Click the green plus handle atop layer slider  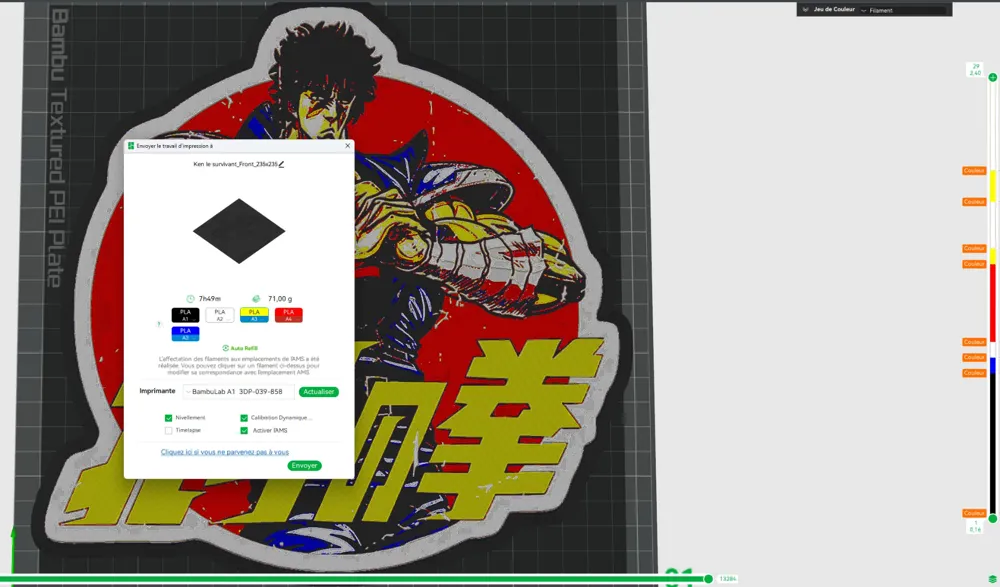pyautogui.click(x=992, y=77)
